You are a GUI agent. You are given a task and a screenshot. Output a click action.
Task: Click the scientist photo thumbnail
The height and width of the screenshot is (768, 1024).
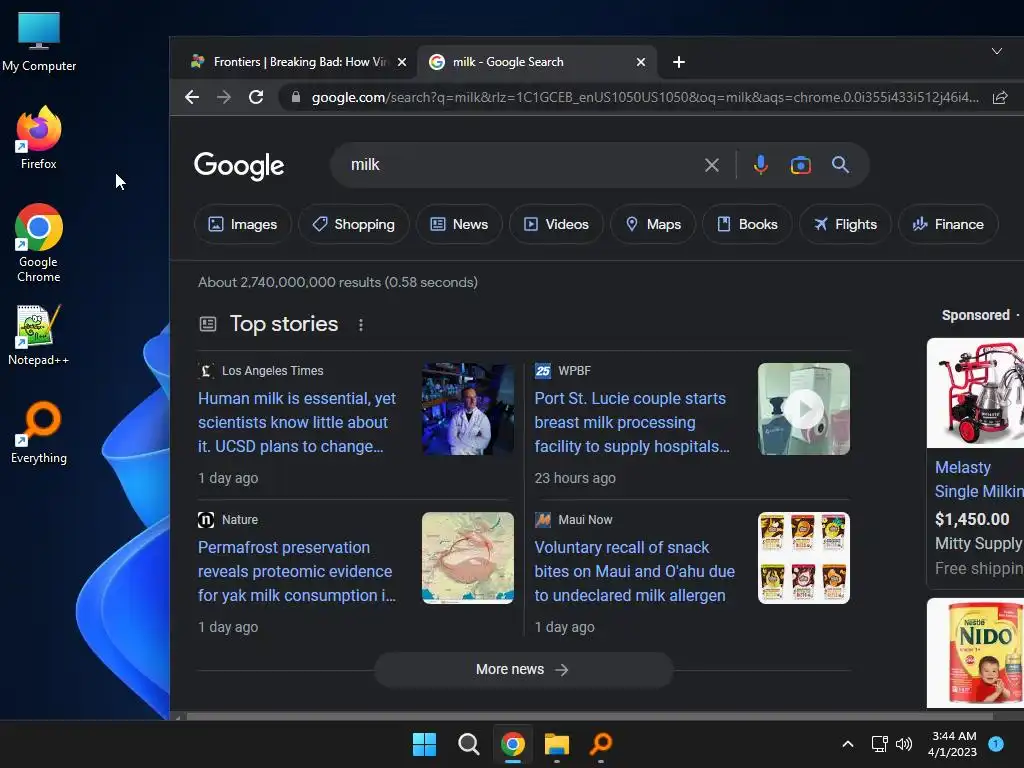pyautogui.click(x=468, y=409)
